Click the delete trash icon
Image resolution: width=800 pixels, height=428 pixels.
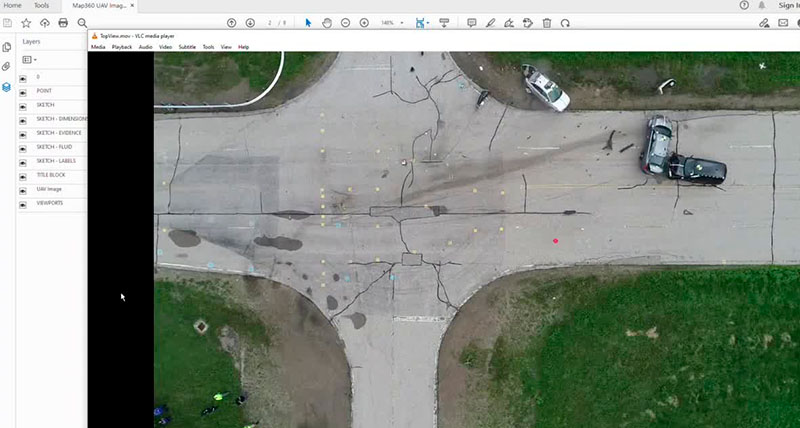click(547, 22)
